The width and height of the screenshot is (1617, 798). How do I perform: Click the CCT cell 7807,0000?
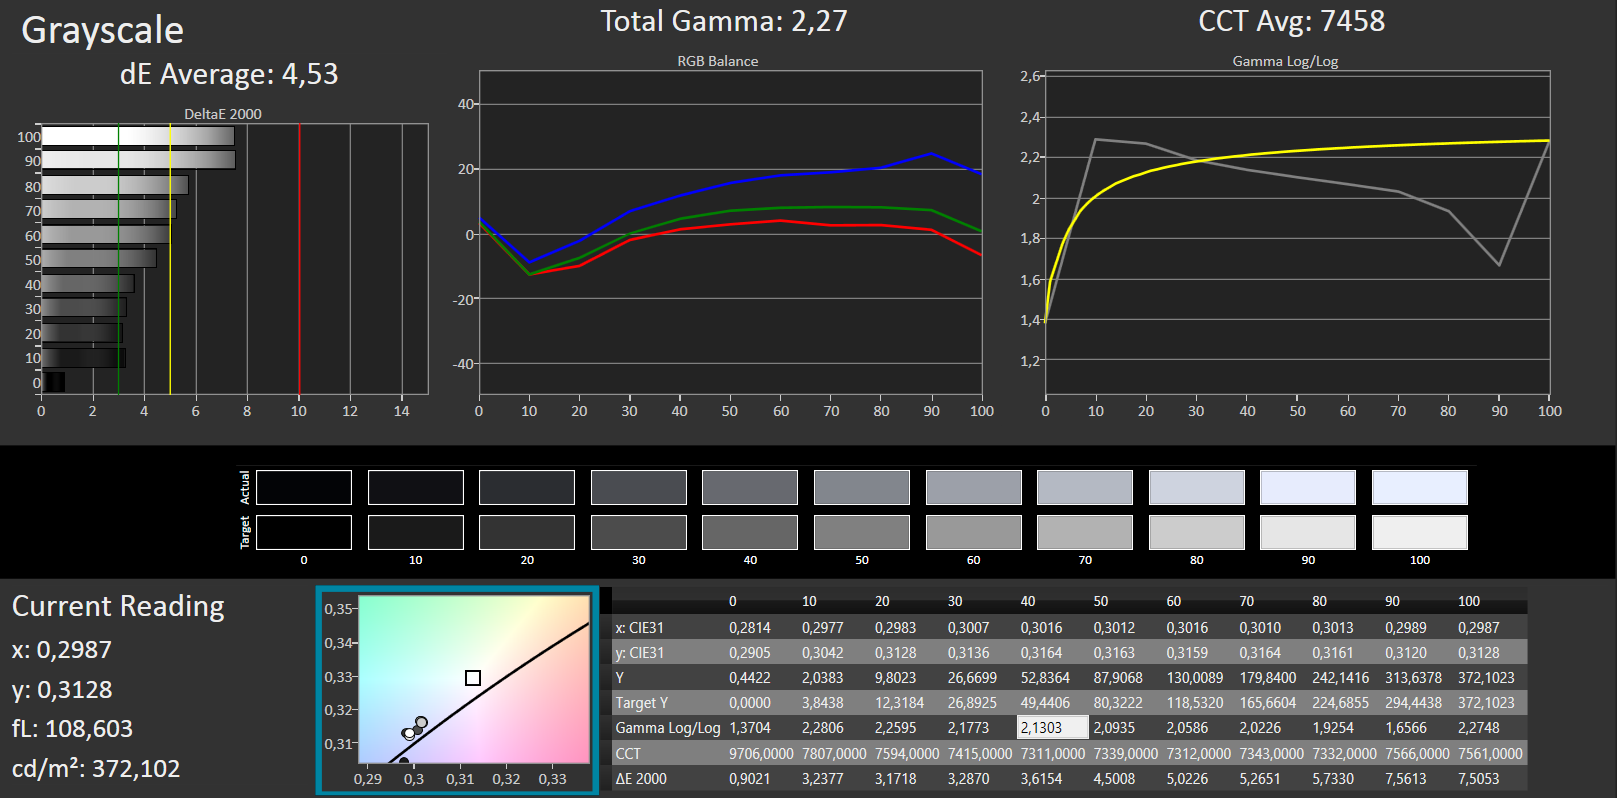tap(834, 753)
